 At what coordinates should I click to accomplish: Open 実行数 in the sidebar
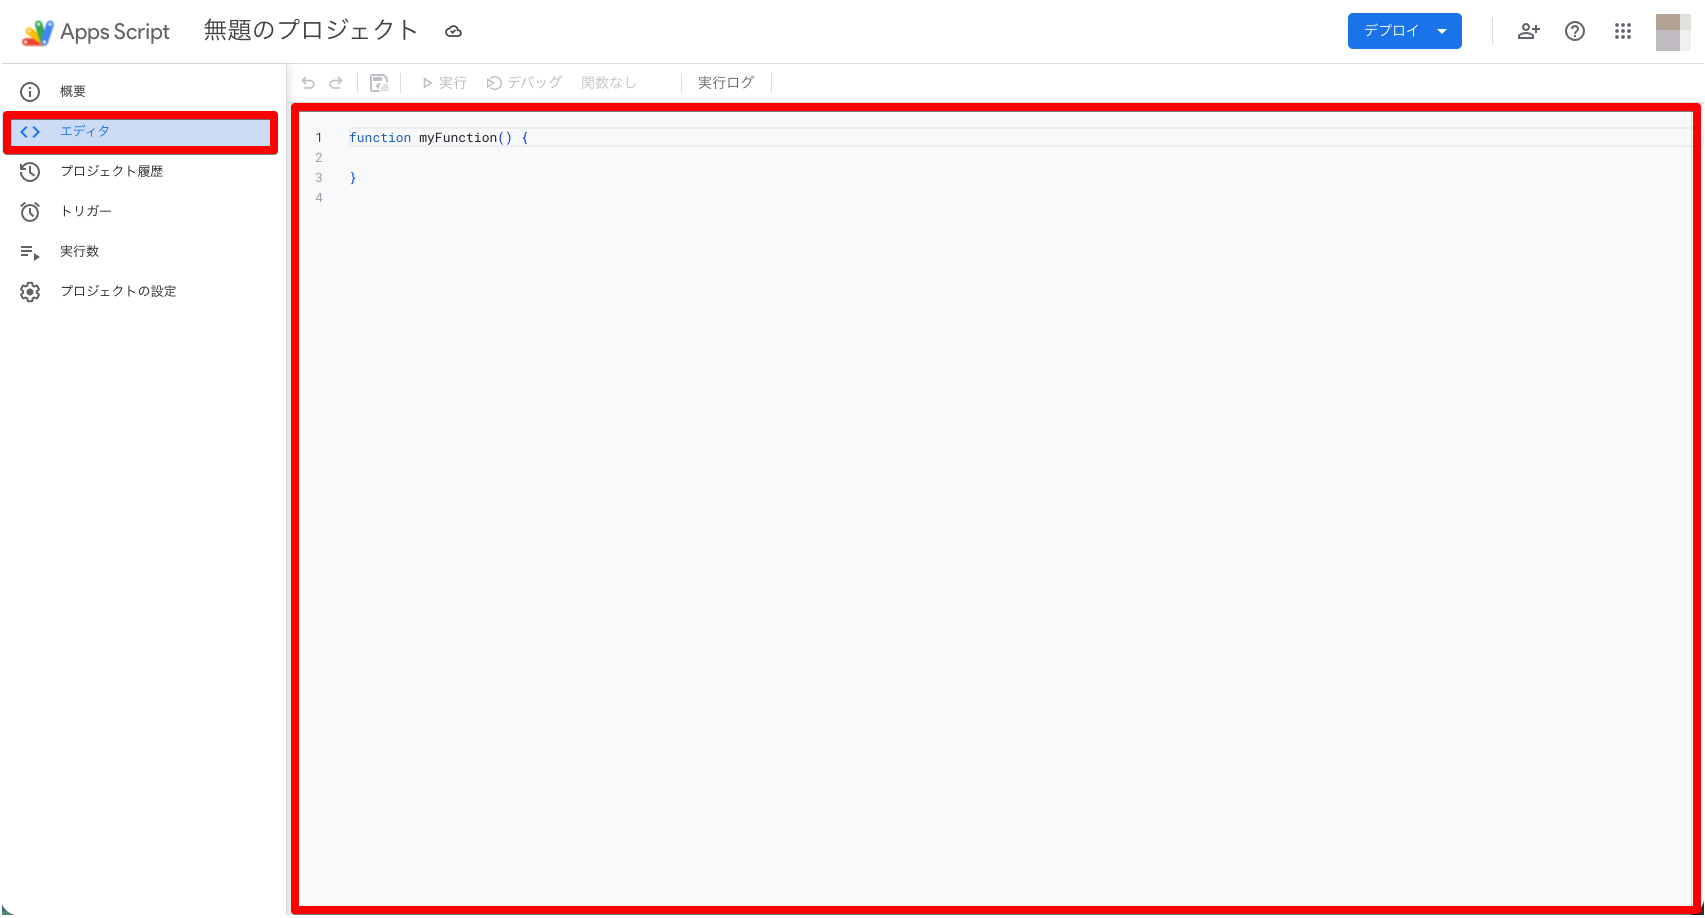[x=79, y=252]
